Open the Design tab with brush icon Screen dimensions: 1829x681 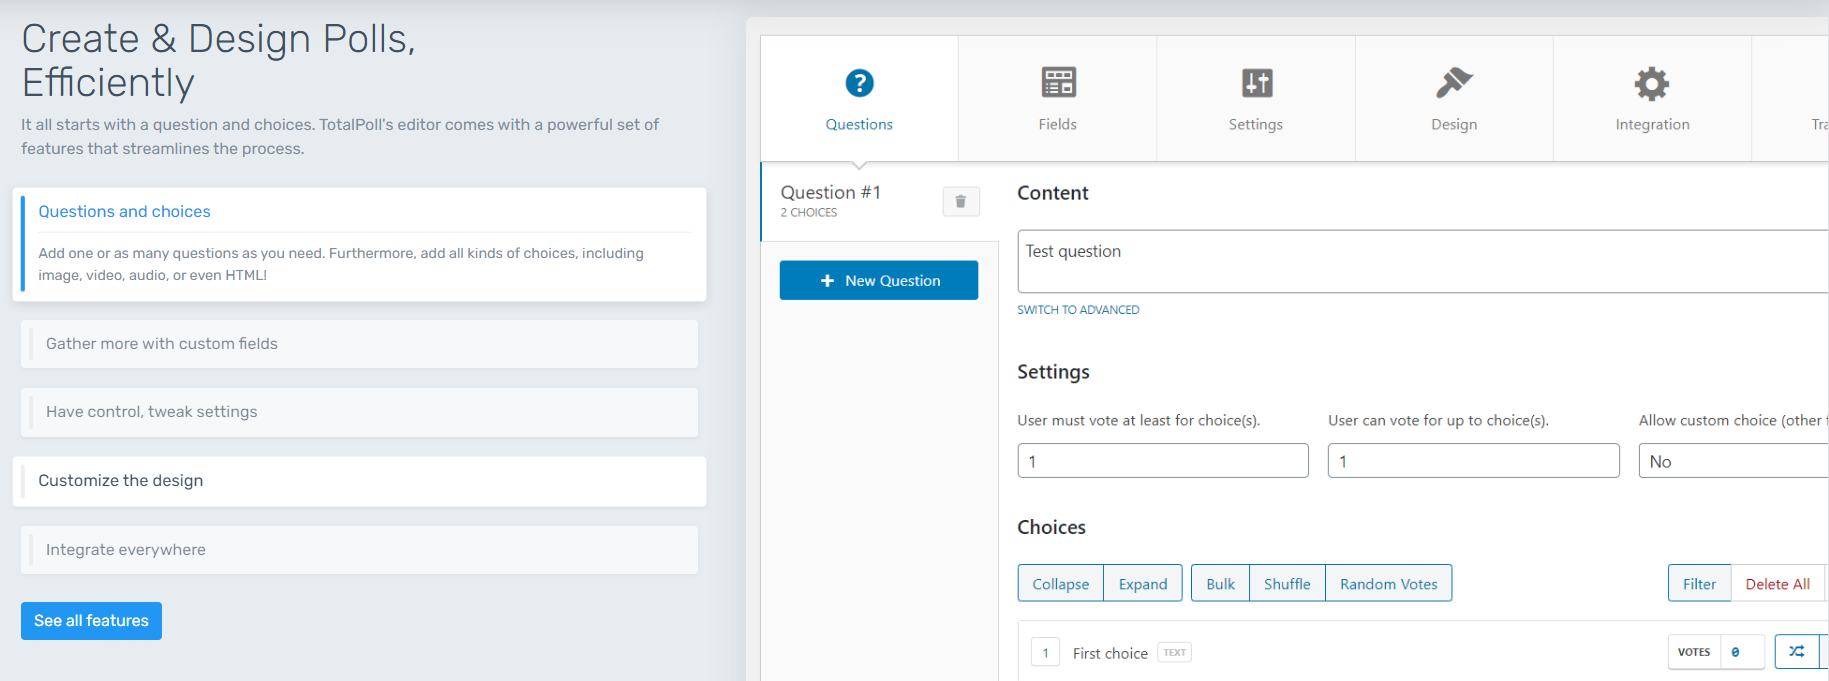1454,99
